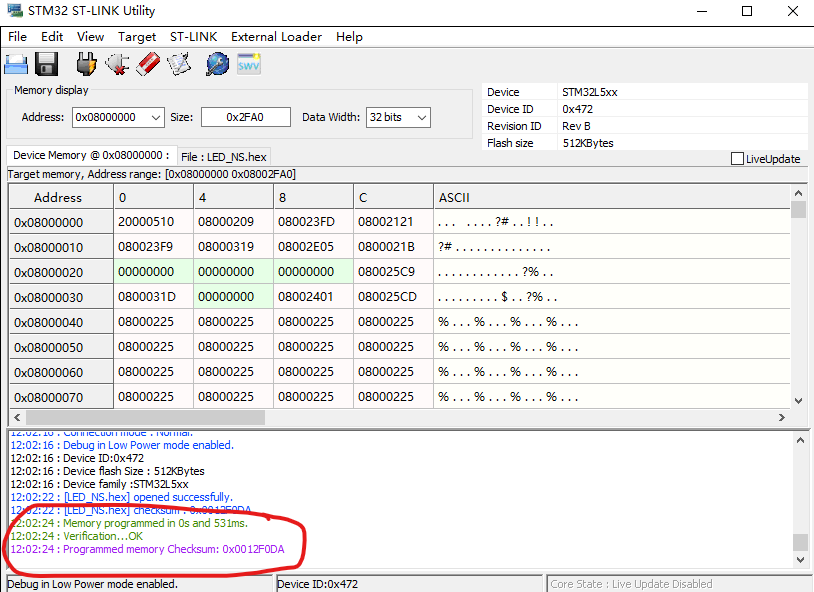The image size is (814, 592).
Task: Select memory cell 08000319
Action: pos(233,247)
